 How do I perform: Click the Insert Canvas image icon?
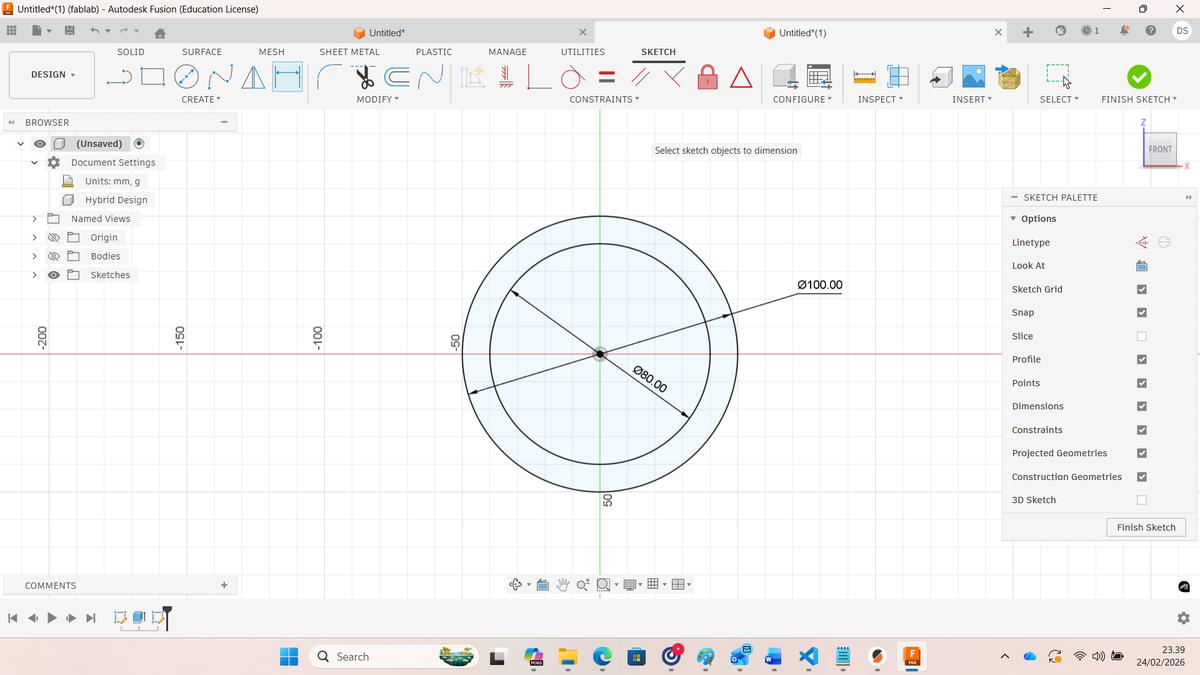[973, 77]
